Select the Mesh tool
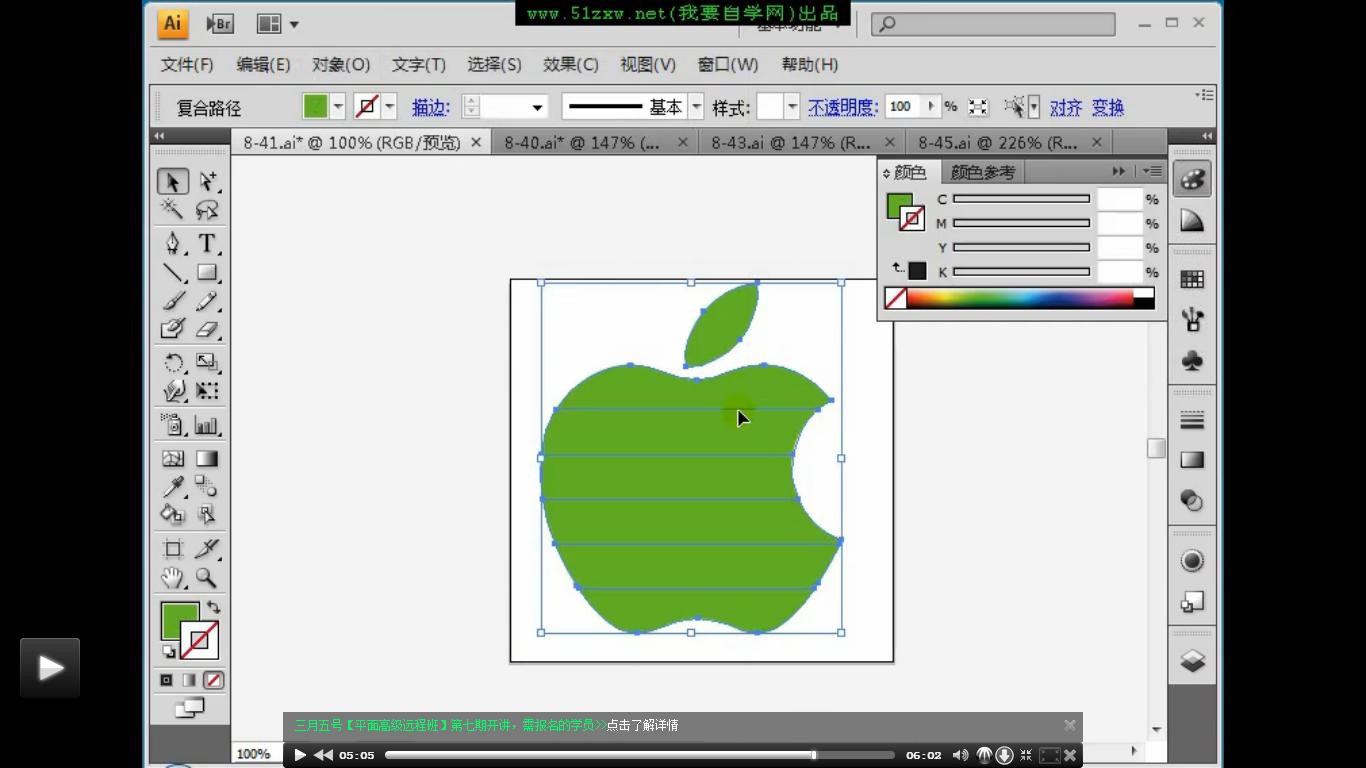The height and width of the screenshot is (768, 1366). pyautogui.click(x=173, y=459)
